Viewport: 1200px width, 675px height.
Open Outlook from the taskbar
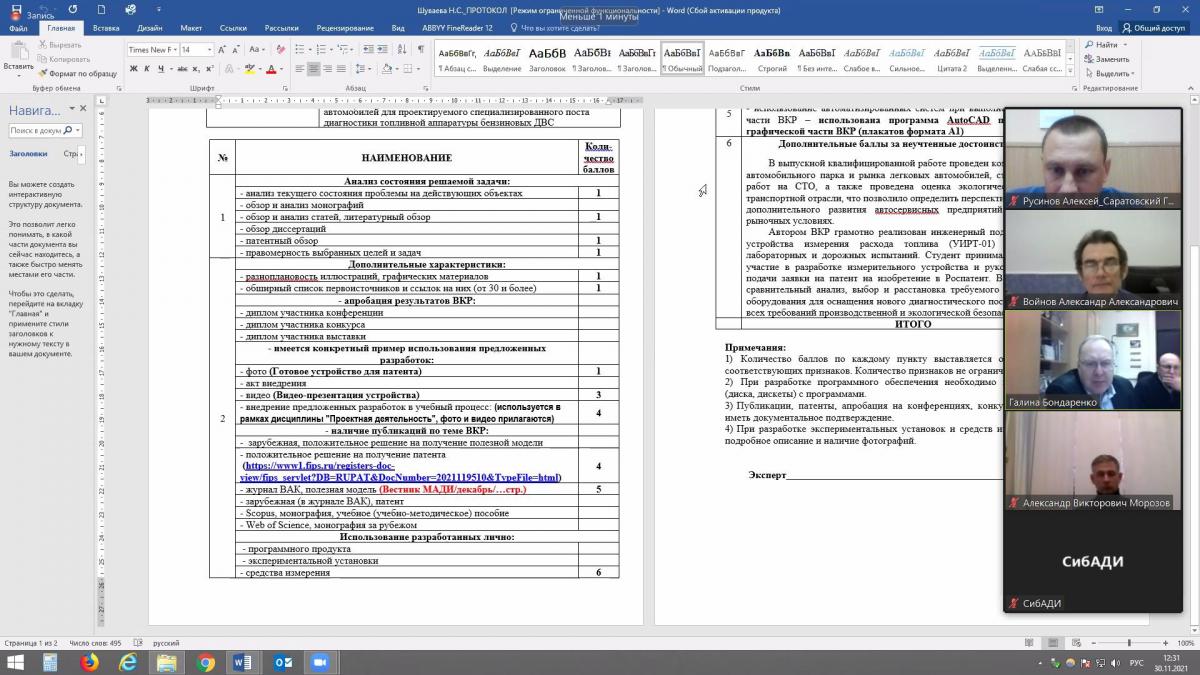click(282, 662)
